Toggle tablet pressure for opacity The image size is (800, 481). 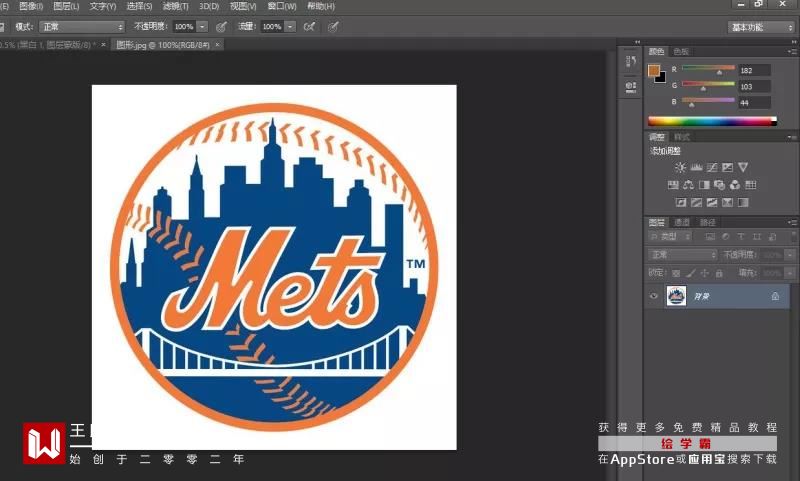(221, 27)
